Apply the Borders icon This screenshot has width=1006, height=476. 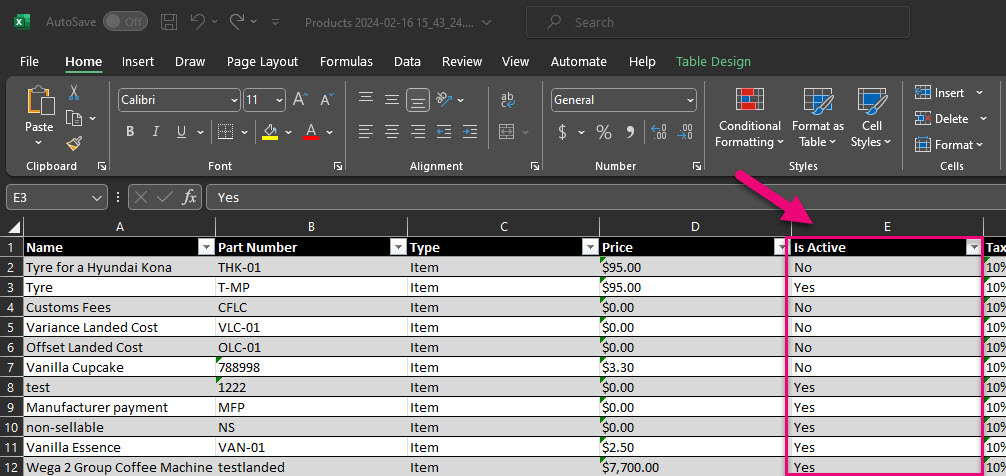[x=225, y=132]
